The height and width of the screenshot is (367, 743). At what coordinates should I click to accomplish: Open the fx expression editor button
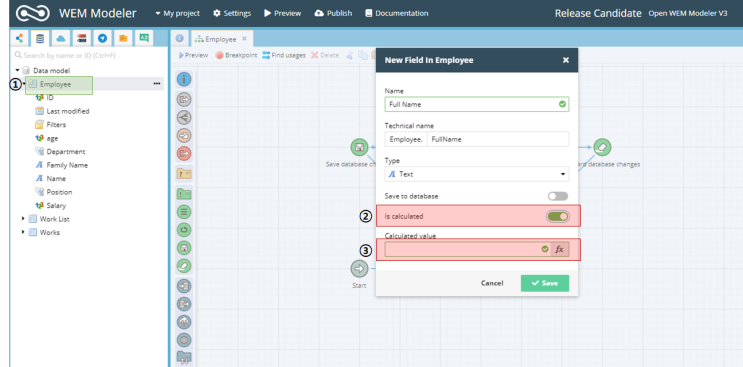click(x=560, y=249)
